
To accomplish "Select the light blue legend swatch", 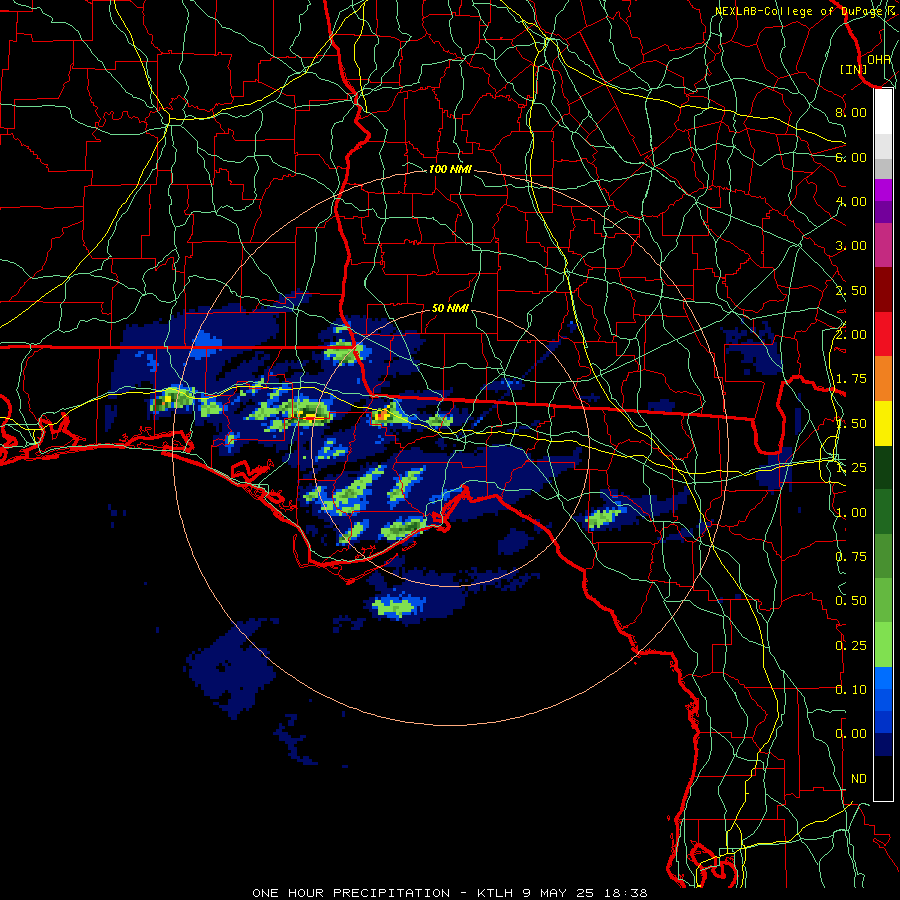I will 883,678.
